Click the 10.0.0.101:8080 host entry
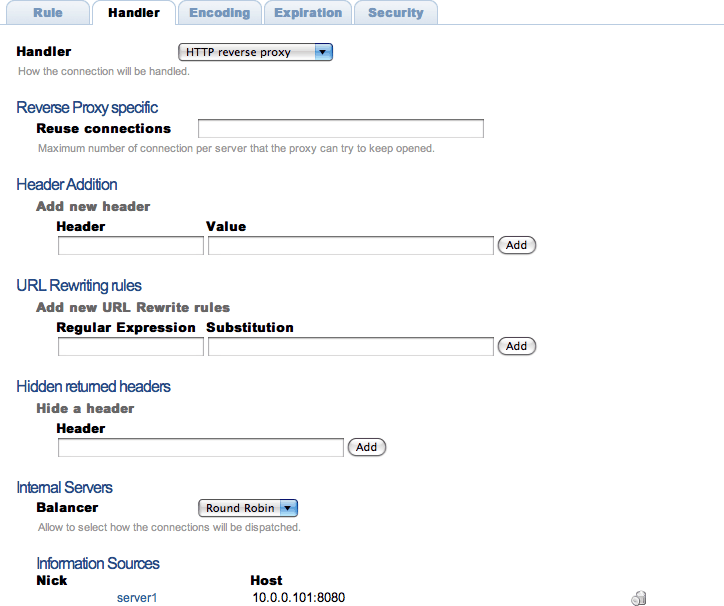Screen dimensions: 724x606 299,598
